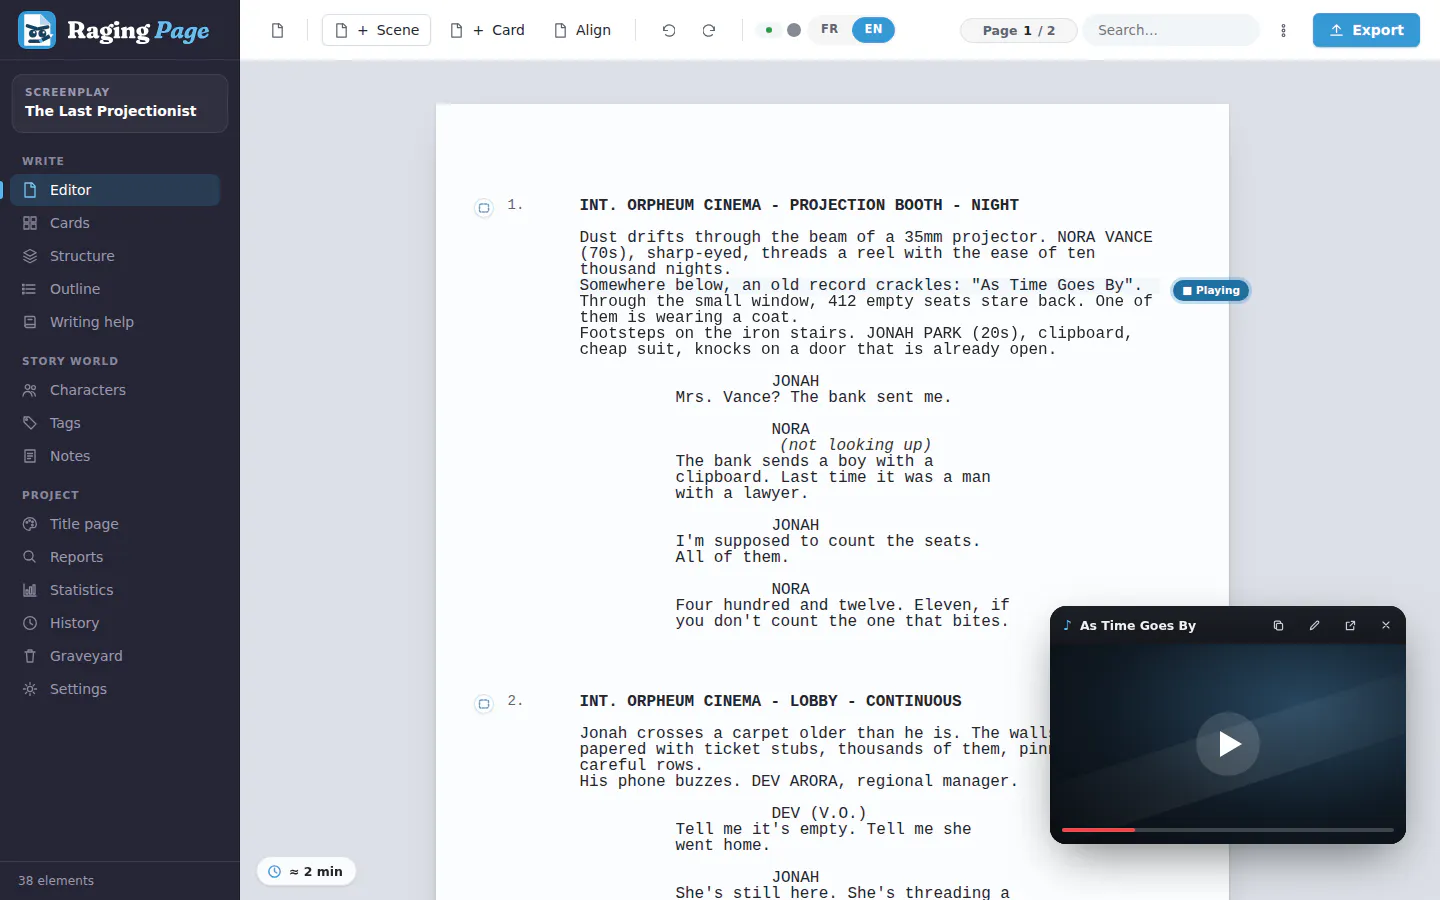
Task: Open the Title page
Action: click(115, 524)
